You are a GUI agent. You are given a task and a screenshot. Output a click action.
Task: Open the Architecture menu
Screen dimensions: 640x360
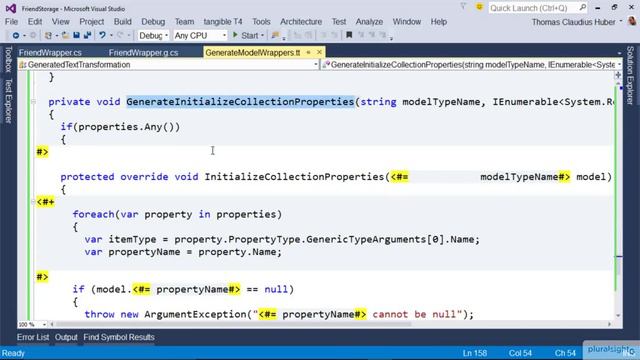(301, 22)
